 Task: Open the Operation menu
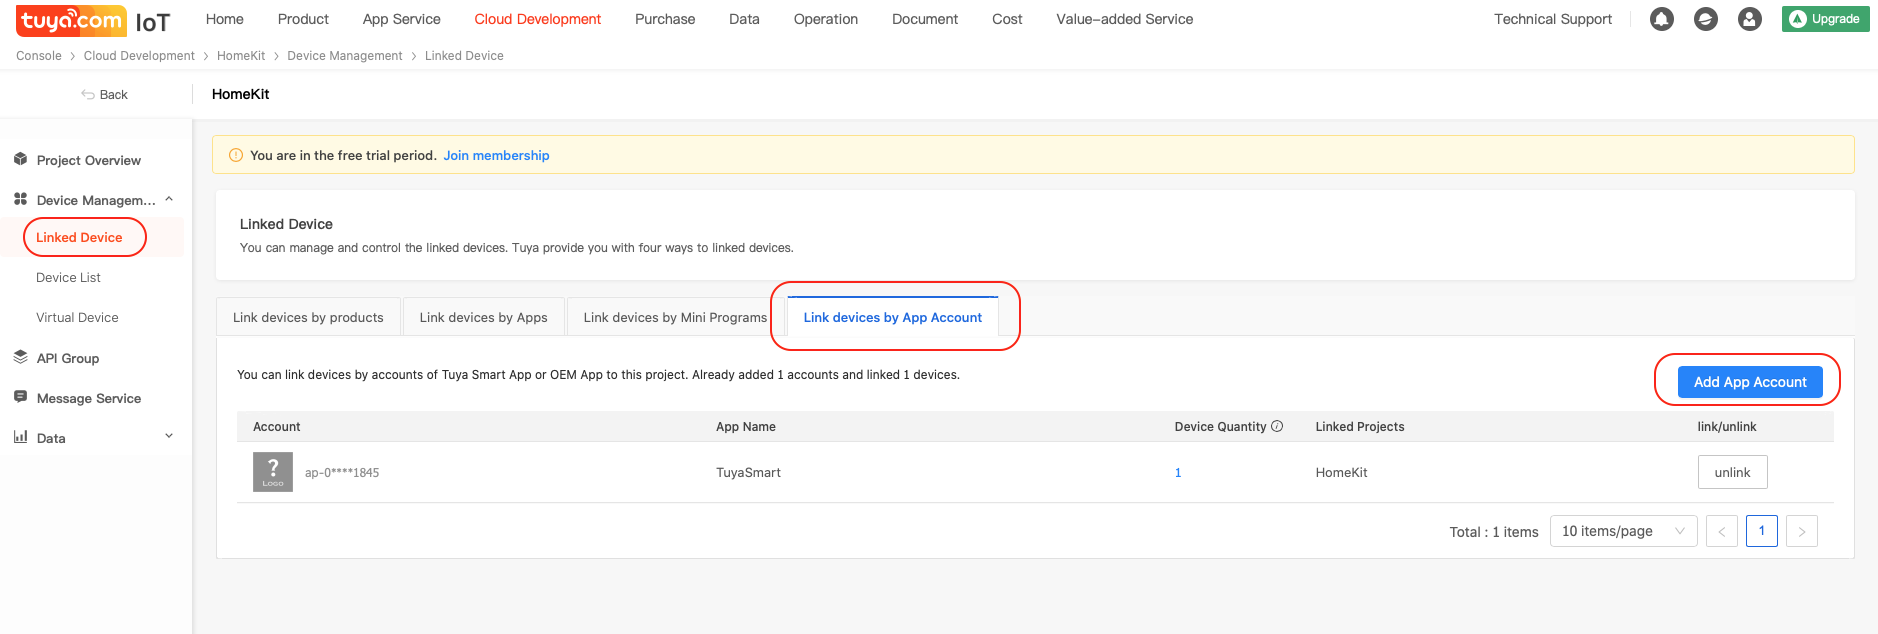pos(826,19)
